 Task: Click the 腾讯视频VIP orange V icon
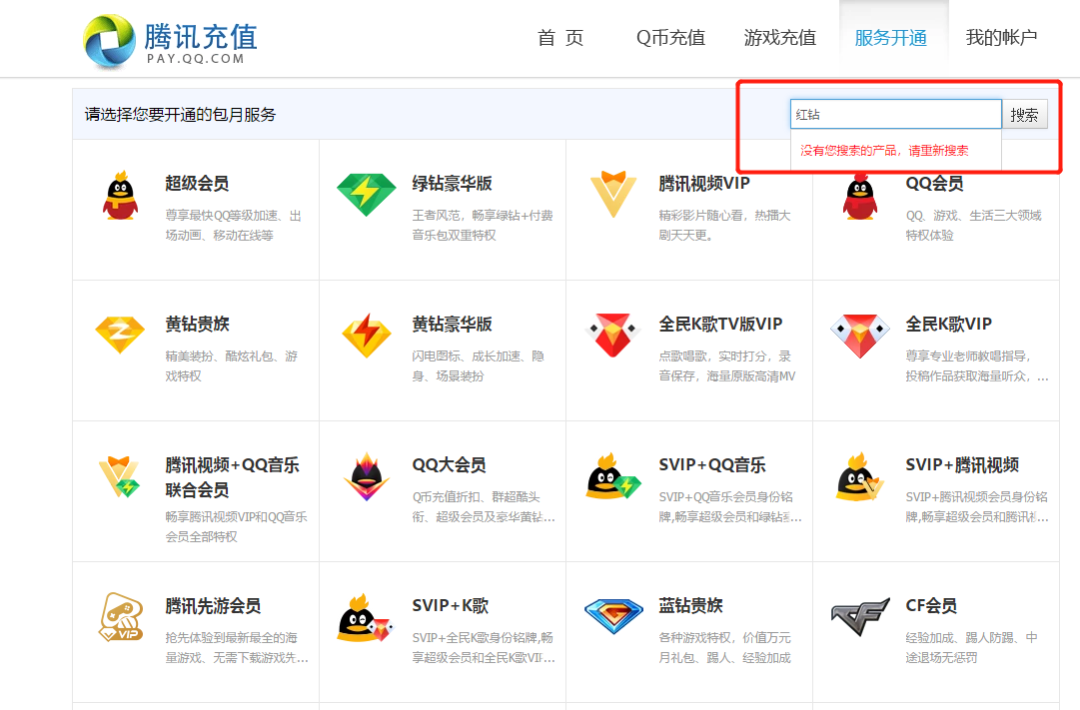(x=613, y=194)
